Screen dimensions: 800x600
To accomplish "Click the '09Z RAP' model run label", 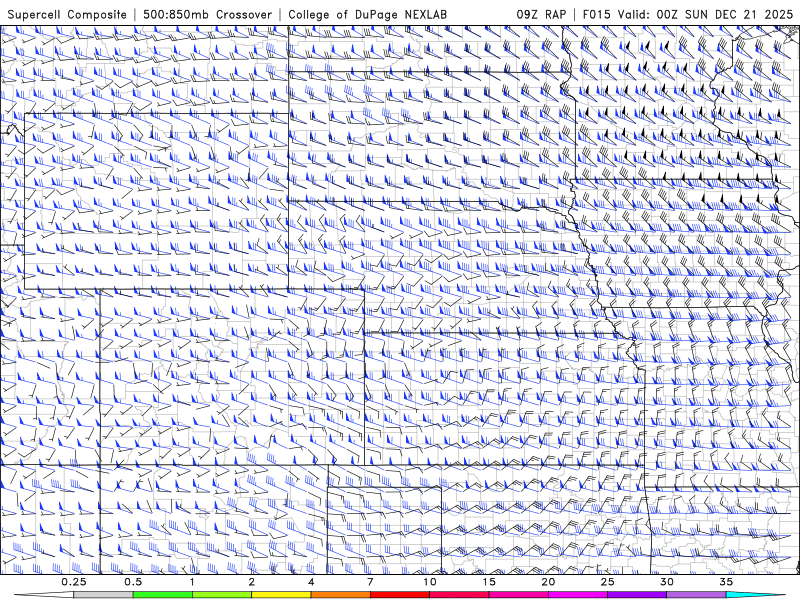I will [541, 14].
